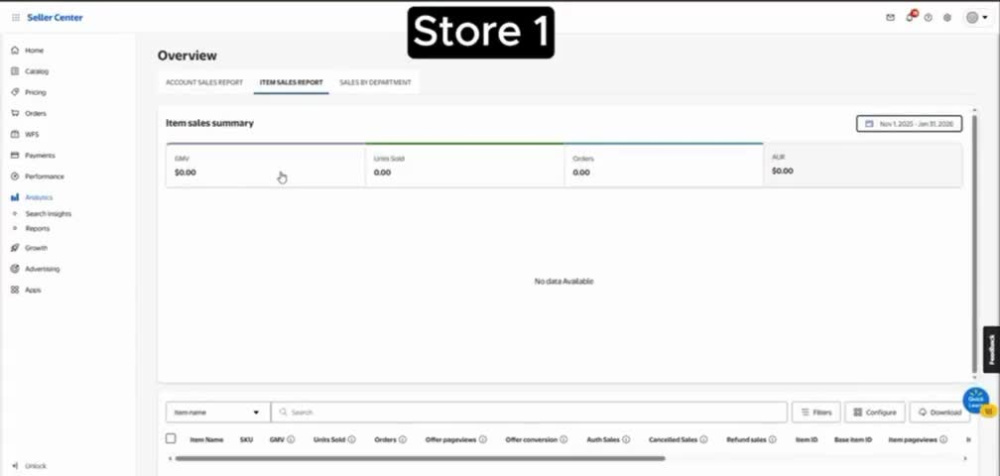Image resolution: width=1000 pixels, height=476 pixels.
Task: Click the Cancelled Sales info icon
Action: click(x=703, y=440)
